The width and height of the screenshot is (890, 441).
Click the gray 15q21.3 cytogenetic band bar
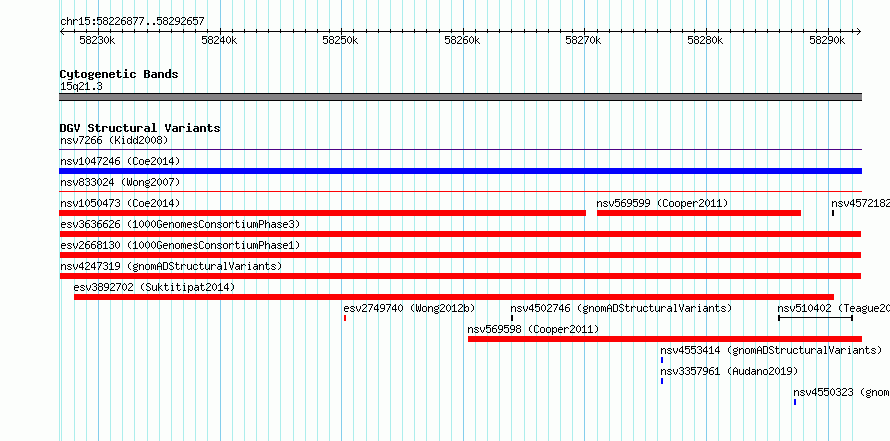(460, 97)
